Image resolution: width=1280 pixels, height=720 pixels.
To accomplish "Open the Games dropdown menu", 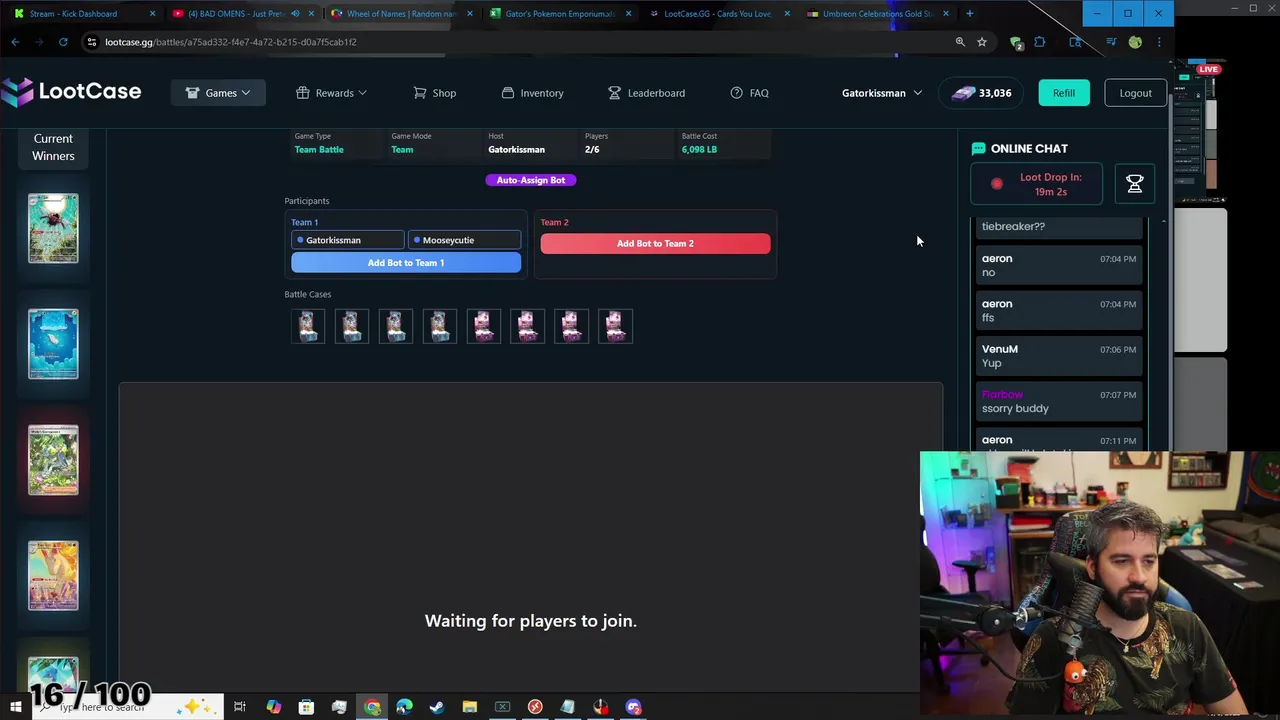I will pyautogui.click(x=218, y=93).
